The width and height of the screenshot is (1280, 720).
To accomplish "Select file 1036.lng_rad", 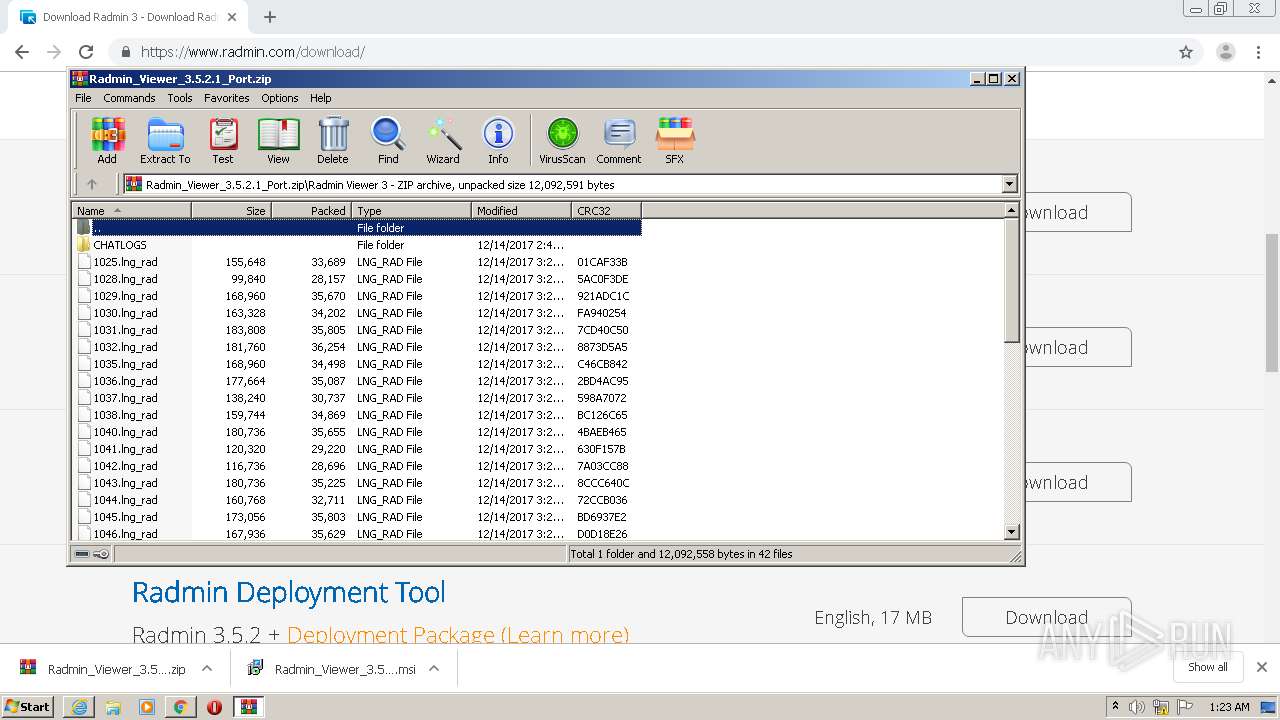I will point(356,381).
